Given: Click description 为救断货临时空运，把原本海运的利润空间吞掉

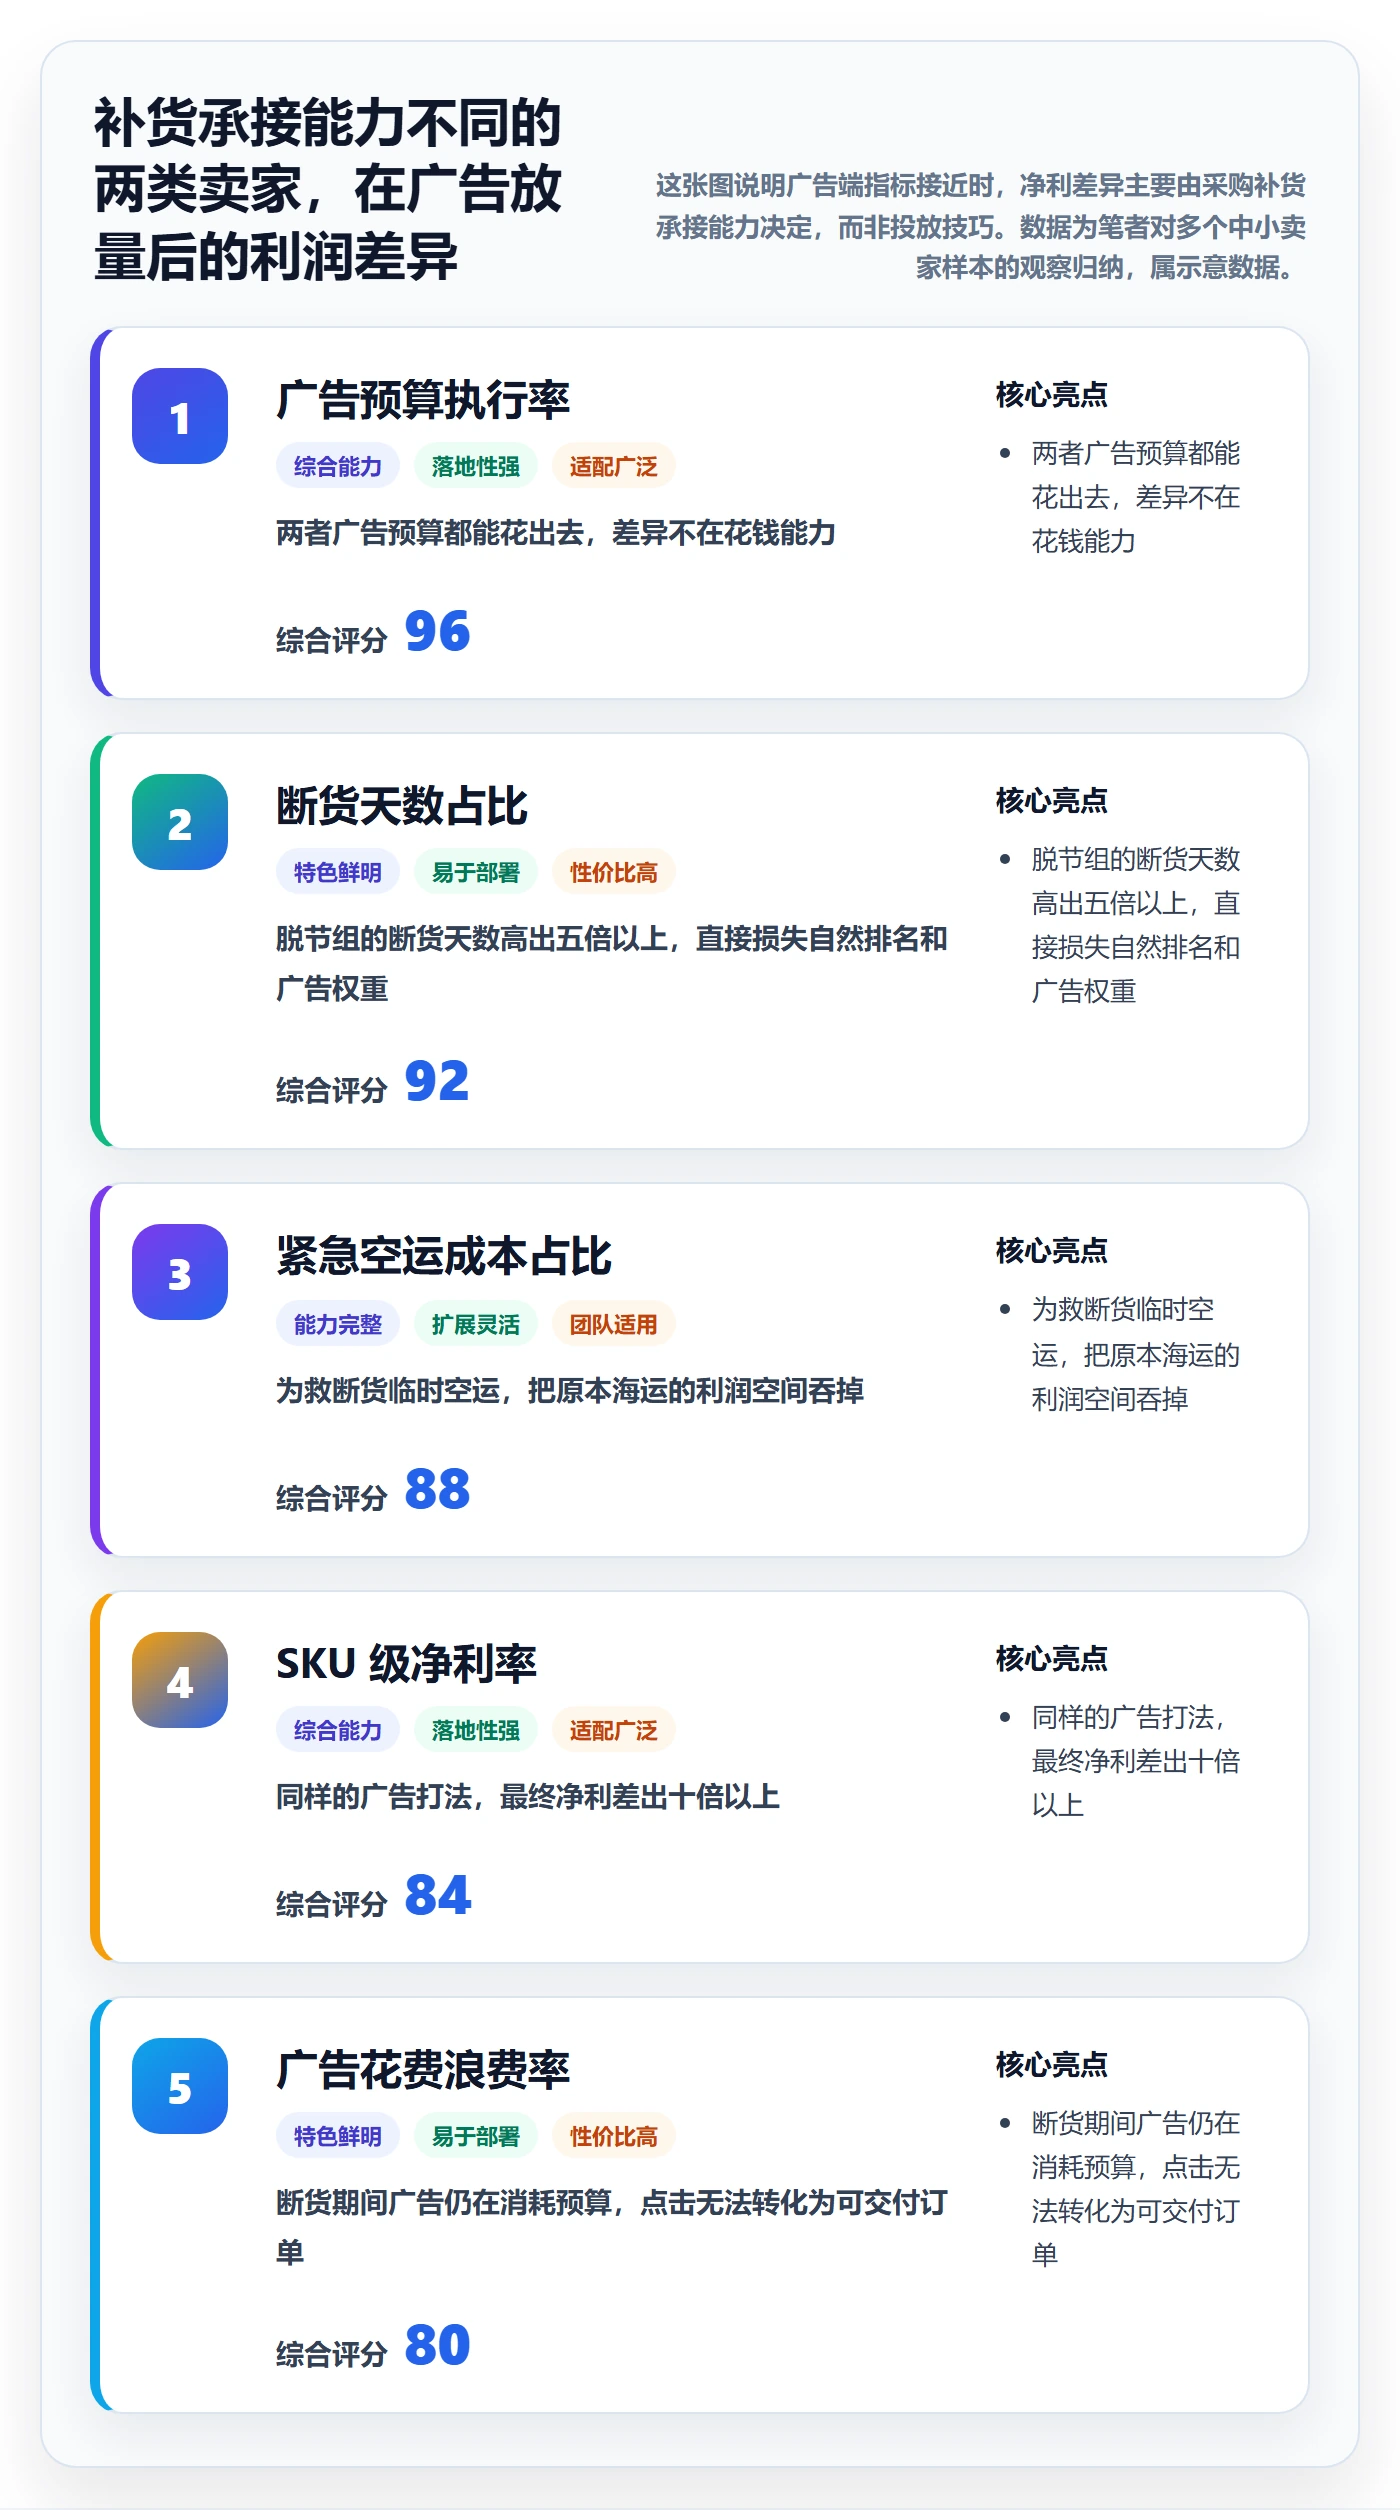Looking at the screenshot, I should pyautogui.click(x=570, y=1391).
